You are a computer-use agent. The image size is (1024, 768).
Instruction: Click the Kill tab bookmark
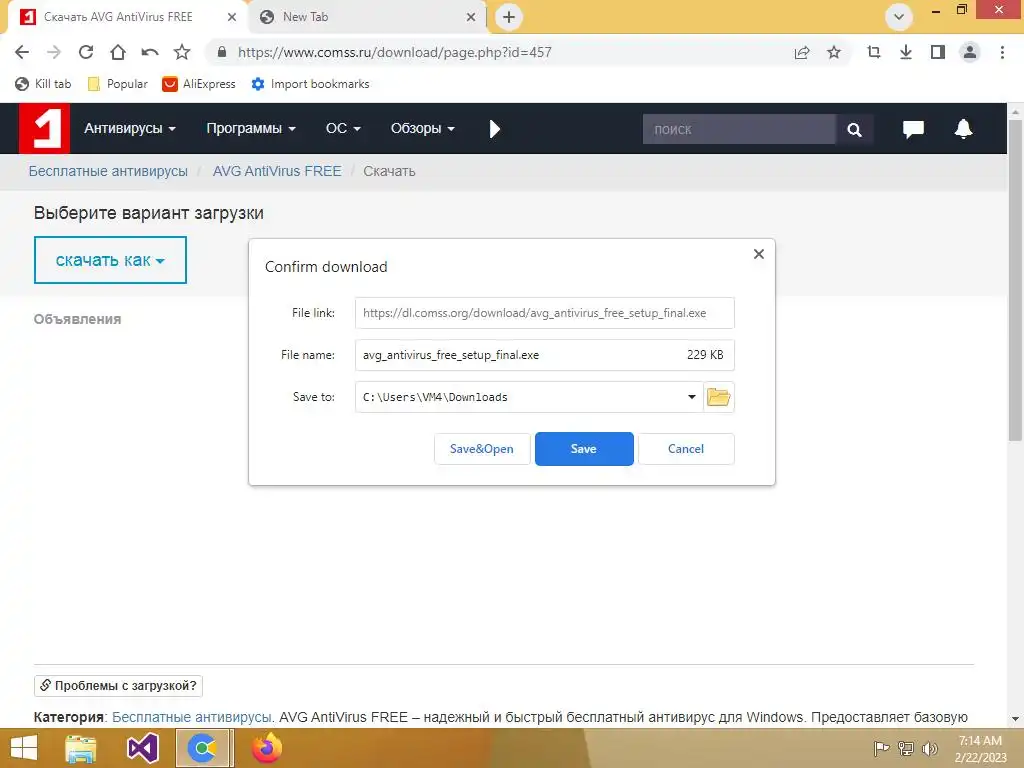[43, 84]
